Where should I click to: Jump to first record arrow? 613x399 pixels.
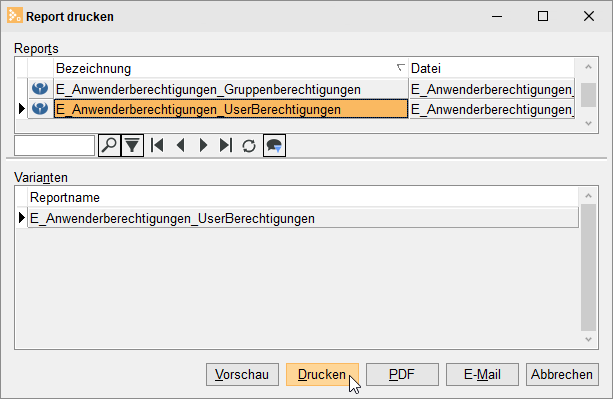coord(157,145)
